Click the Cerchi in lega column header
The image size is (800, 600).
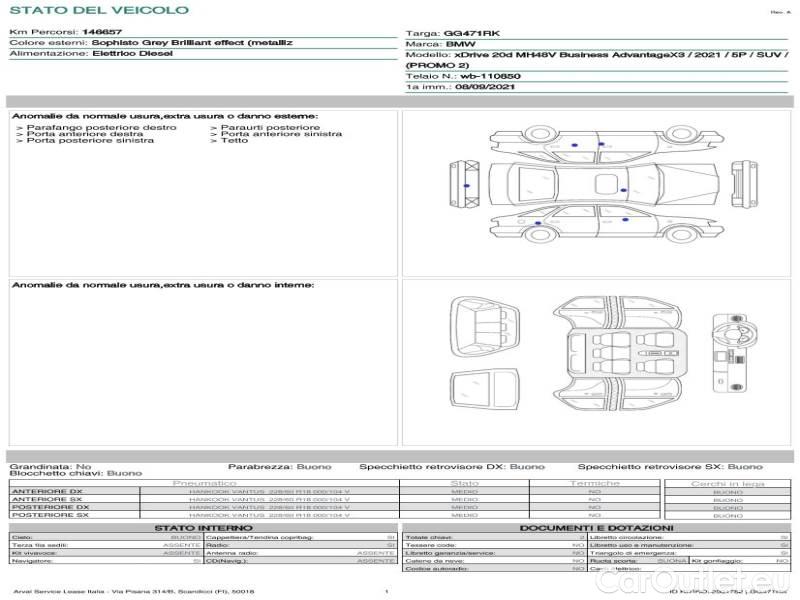click(x=727, y=483)
